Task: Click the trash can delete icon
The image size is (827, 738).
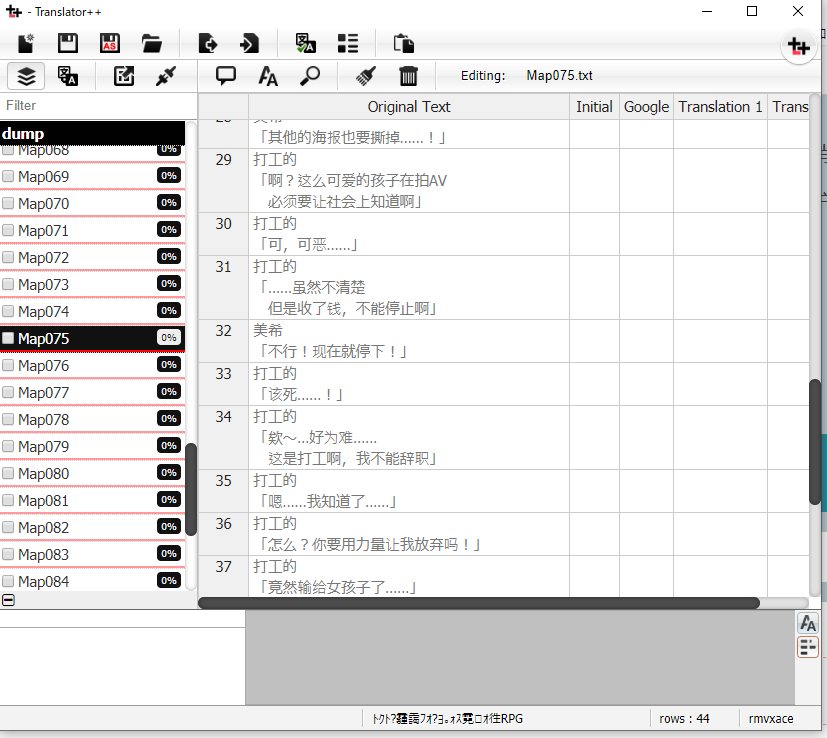Action: coord(408,76)
